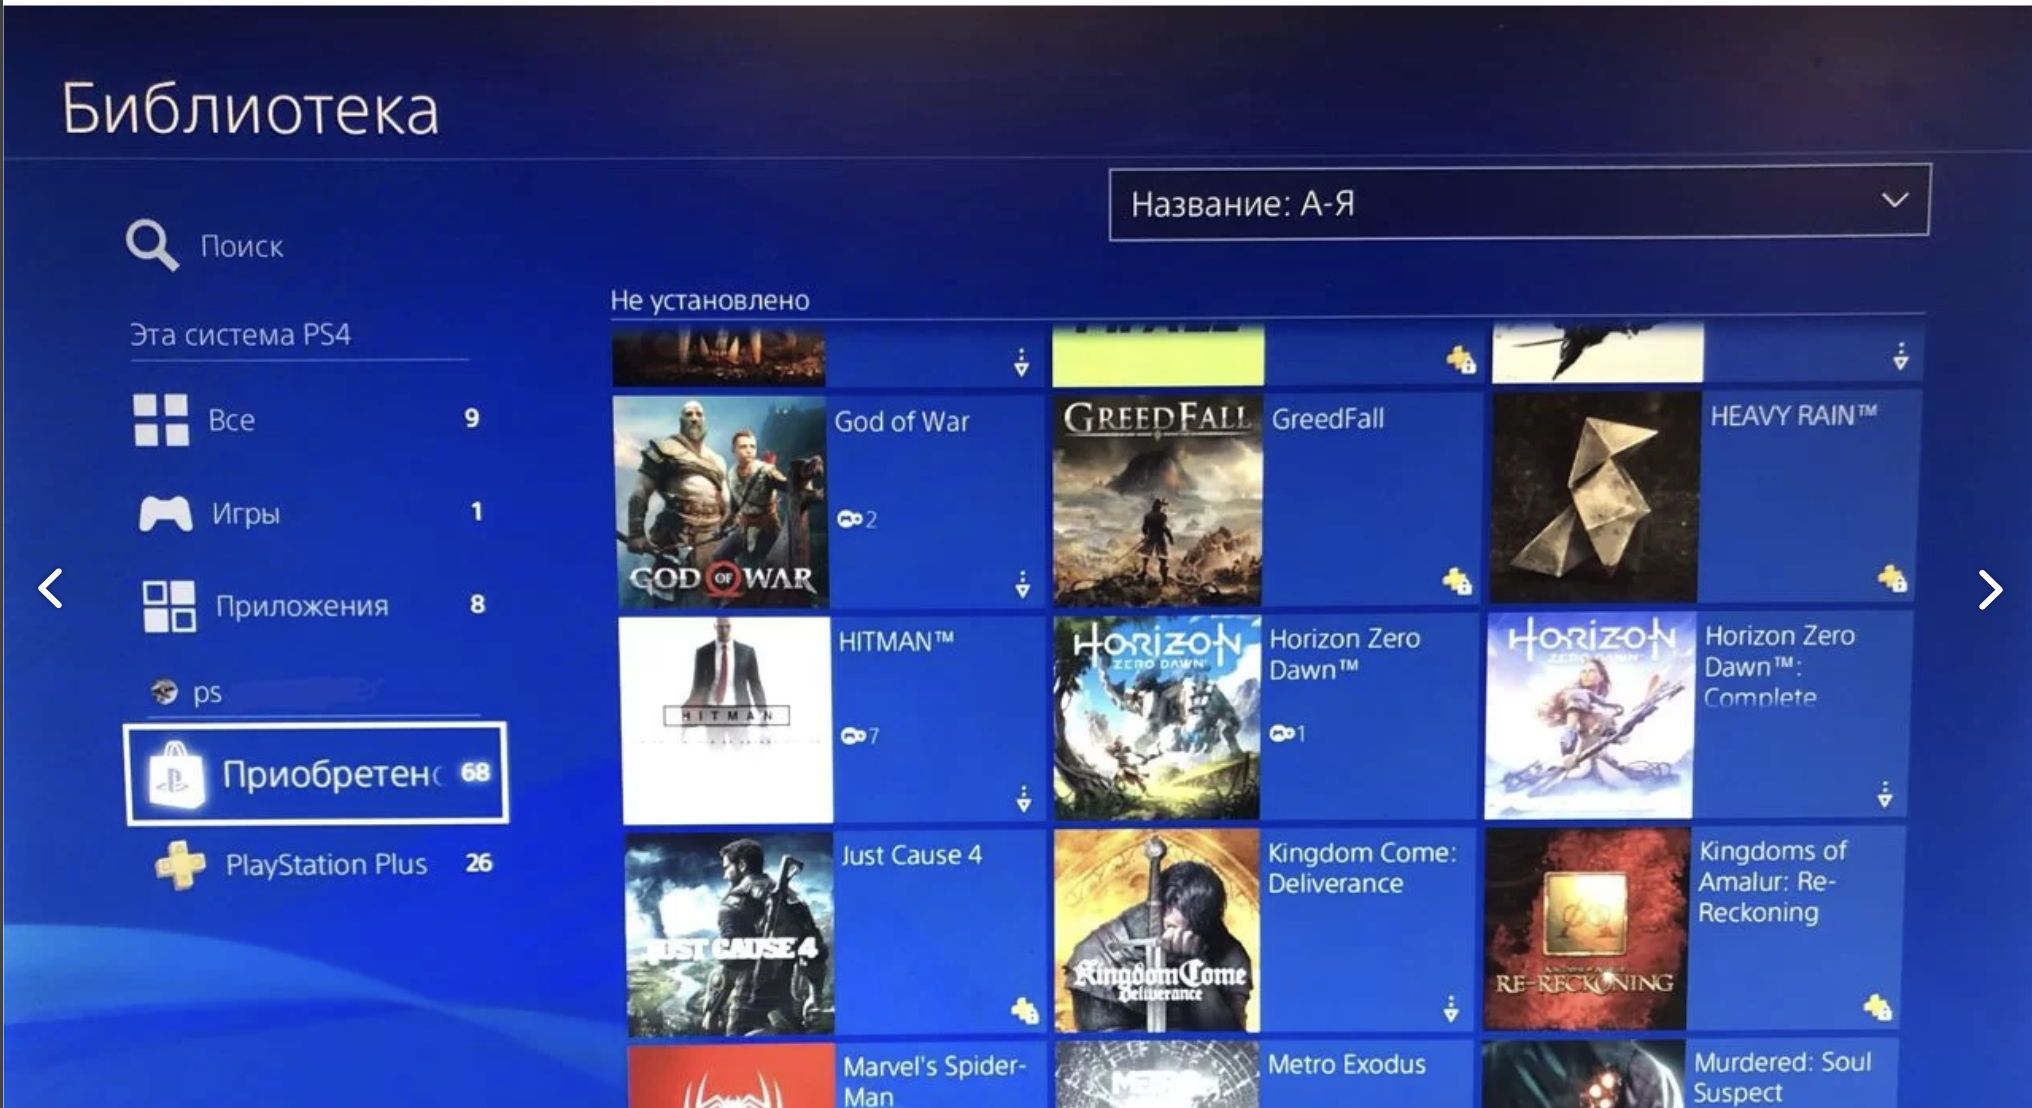Click the sort dropdown chevron arrow

1894,200
